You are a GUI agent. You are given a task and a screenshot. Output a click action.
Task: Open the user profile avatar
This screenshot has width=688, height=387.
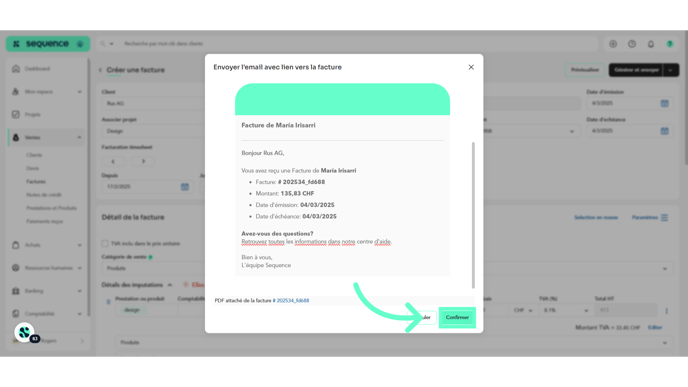(670, 44)
